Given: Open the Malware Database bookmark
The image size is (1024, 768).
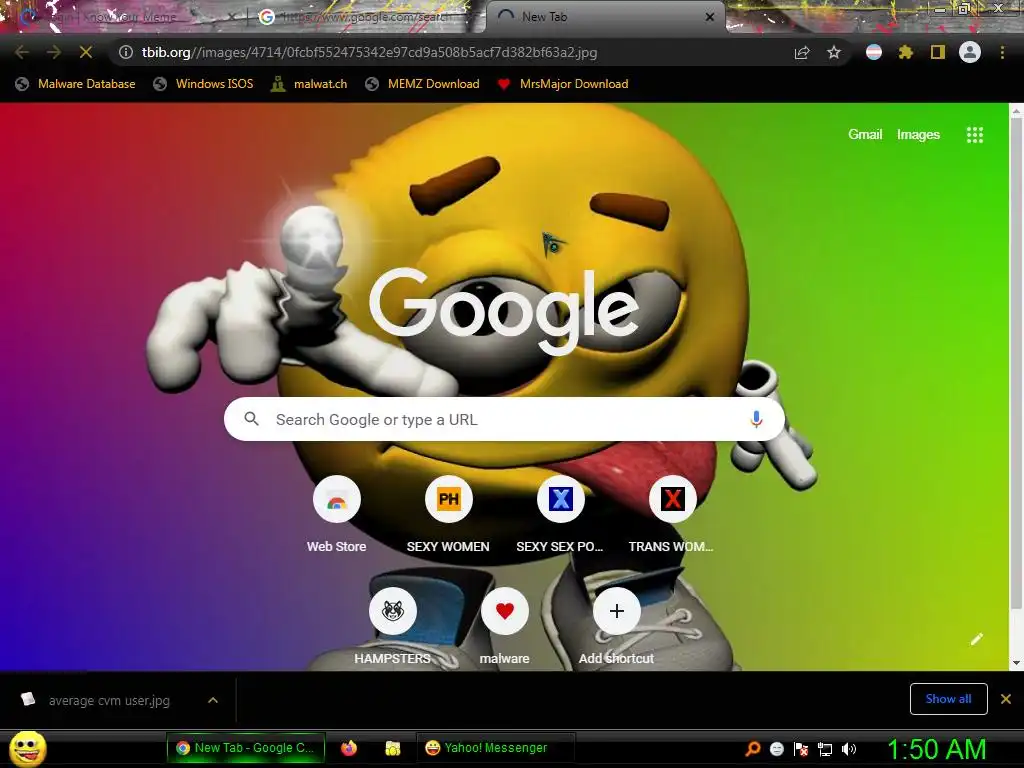Looking at the screenshot, I should (76, 84).
